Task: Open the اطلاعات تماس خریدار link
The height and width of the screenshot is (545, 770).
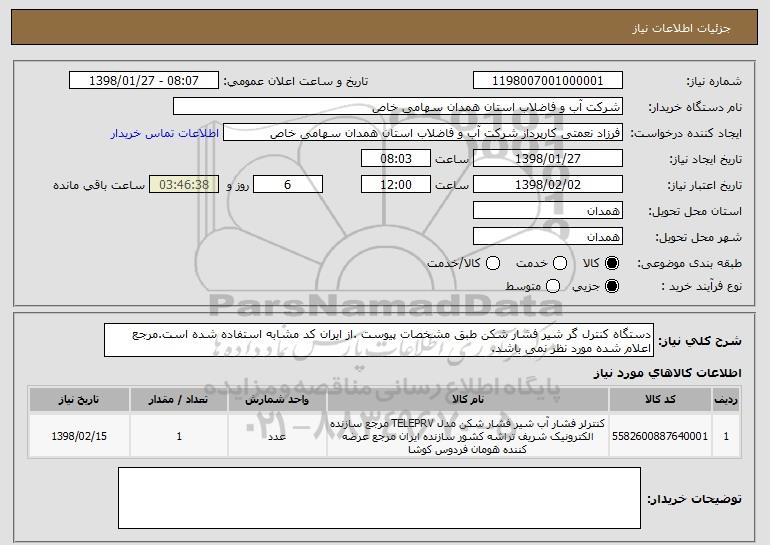Action: (x=165, y=133)
